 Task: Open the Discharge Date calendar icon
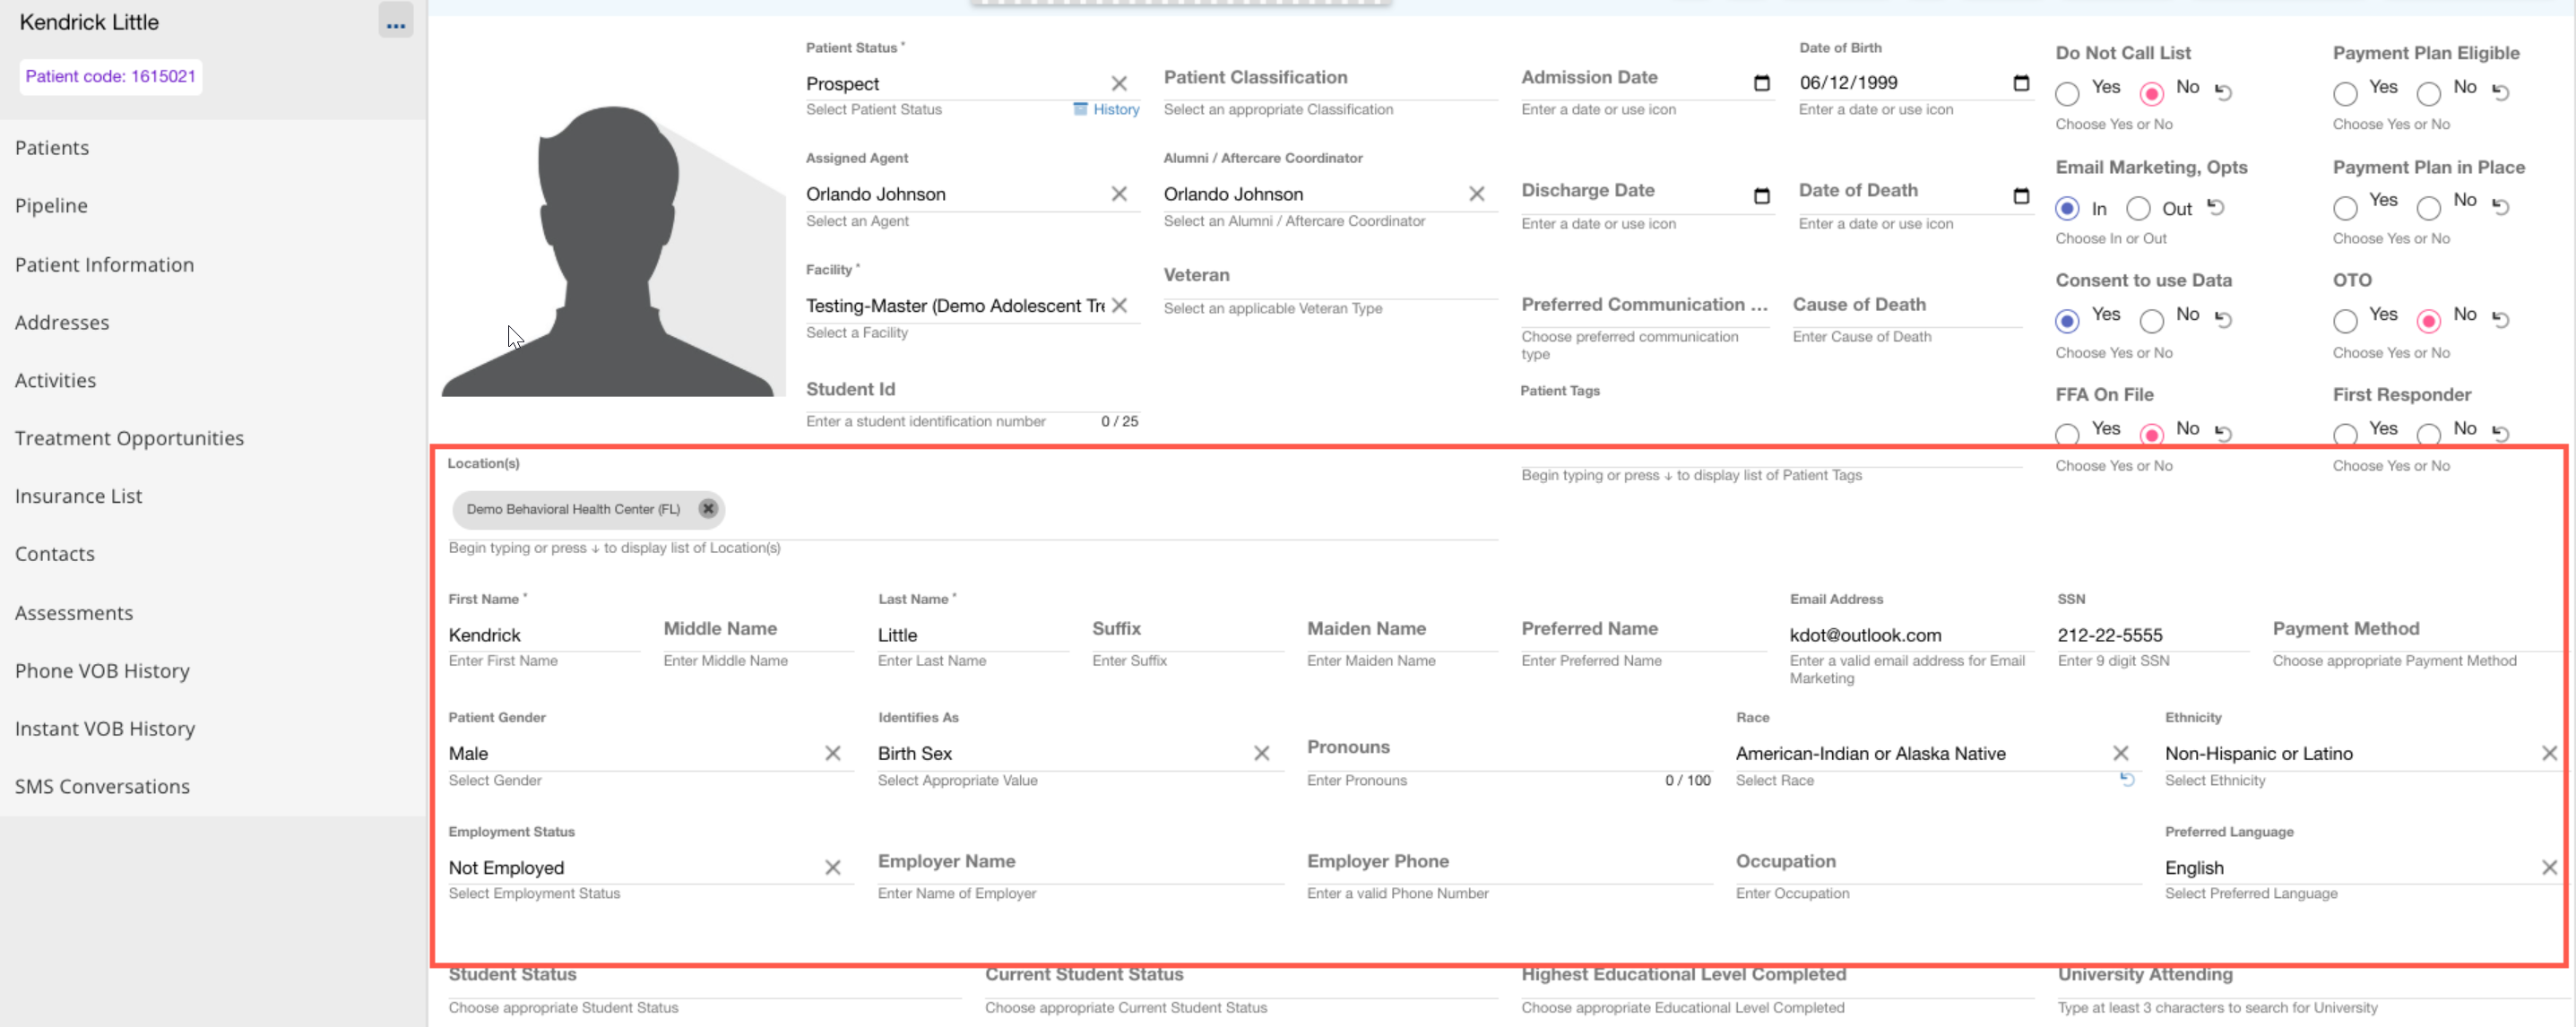tap(1761, 196)
